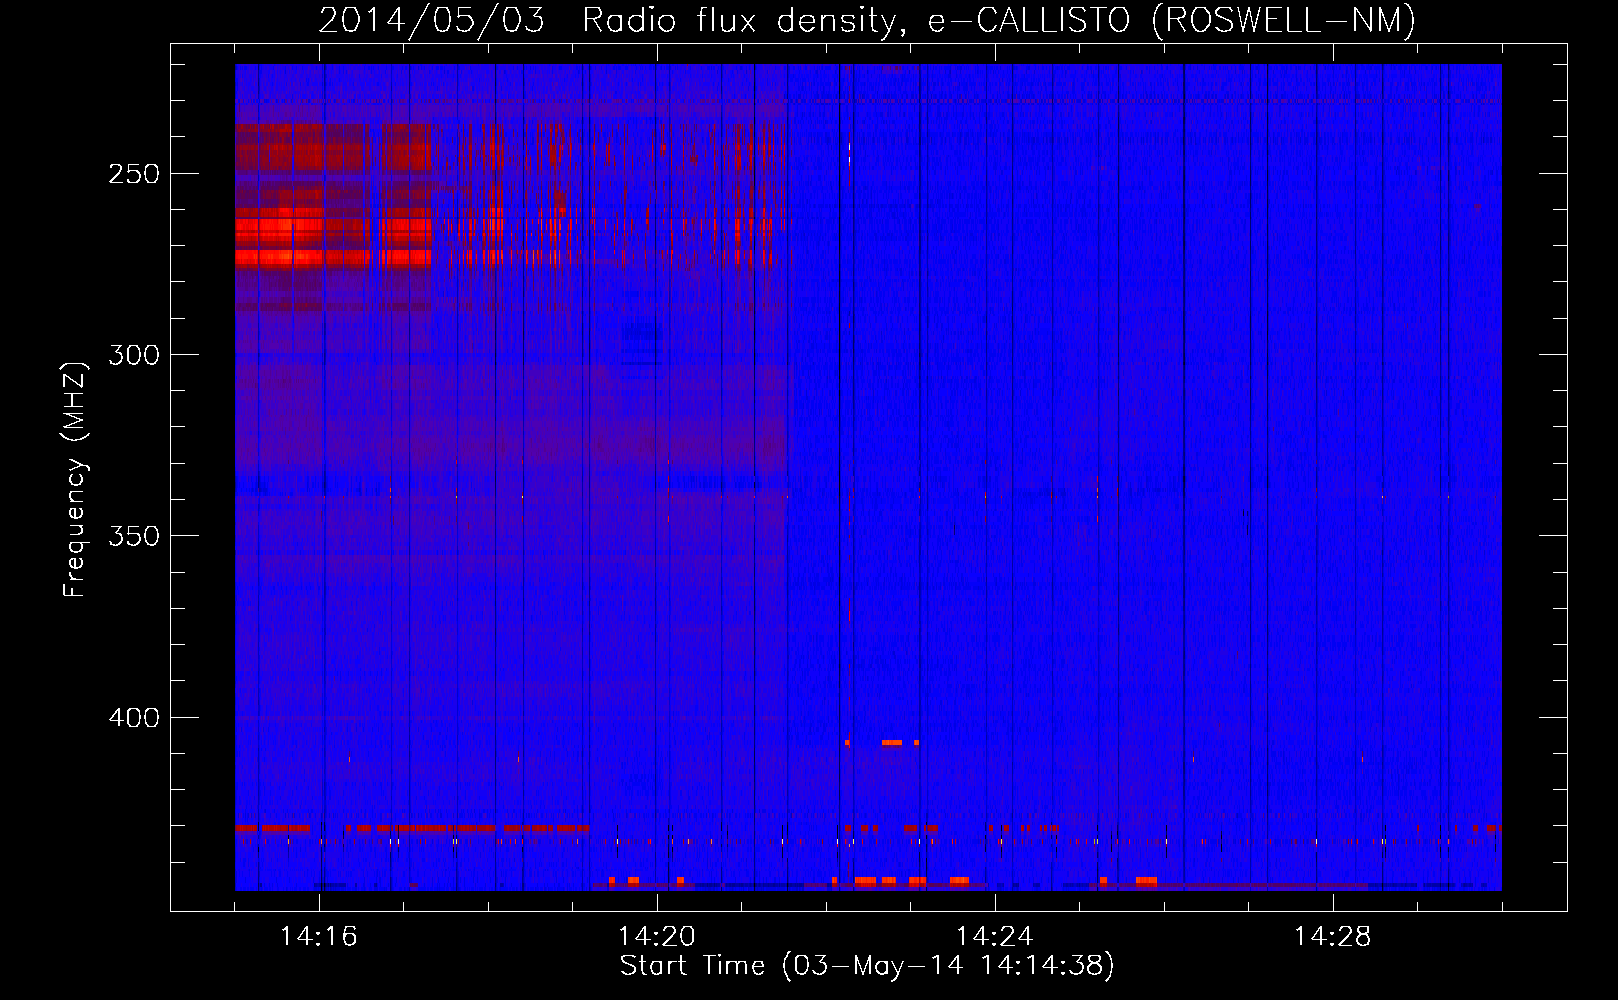Click the Frequency (MHZ) axis title
The image size is (1618, 1000).
click(x=75, y=480)
